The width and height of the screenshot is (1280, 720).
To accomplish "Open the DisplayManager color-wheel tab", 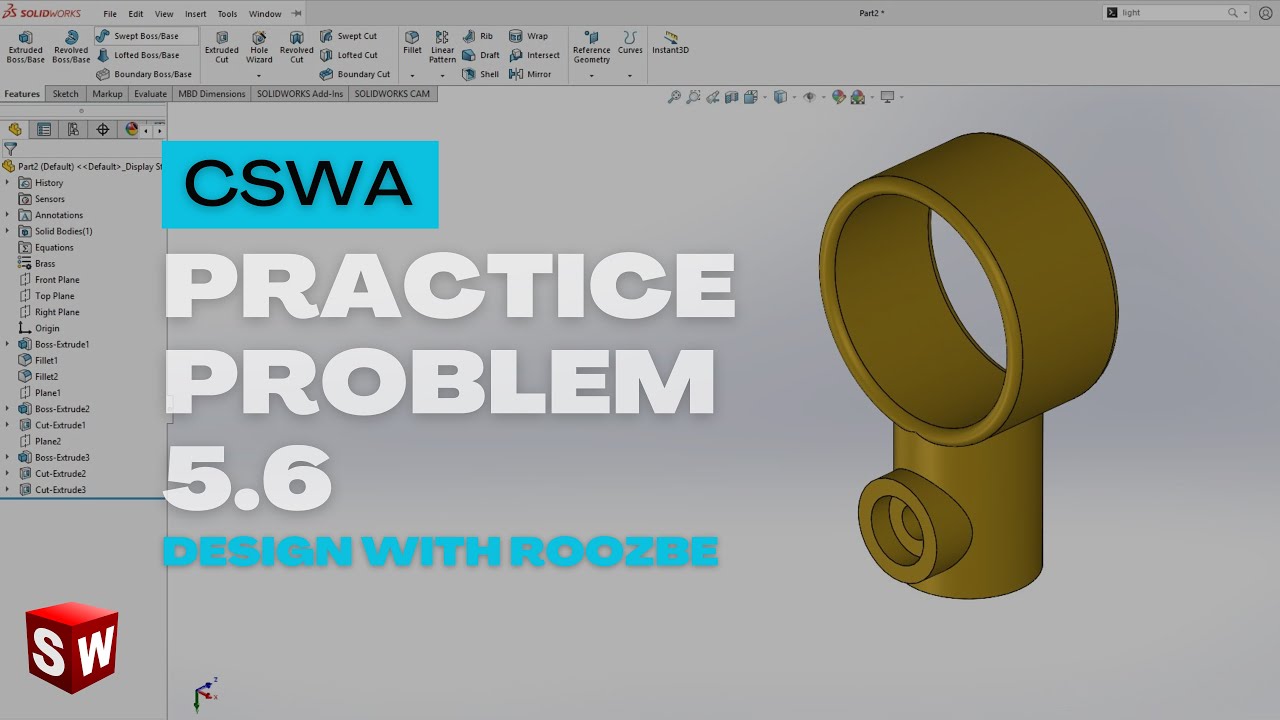I will (131, 129).
